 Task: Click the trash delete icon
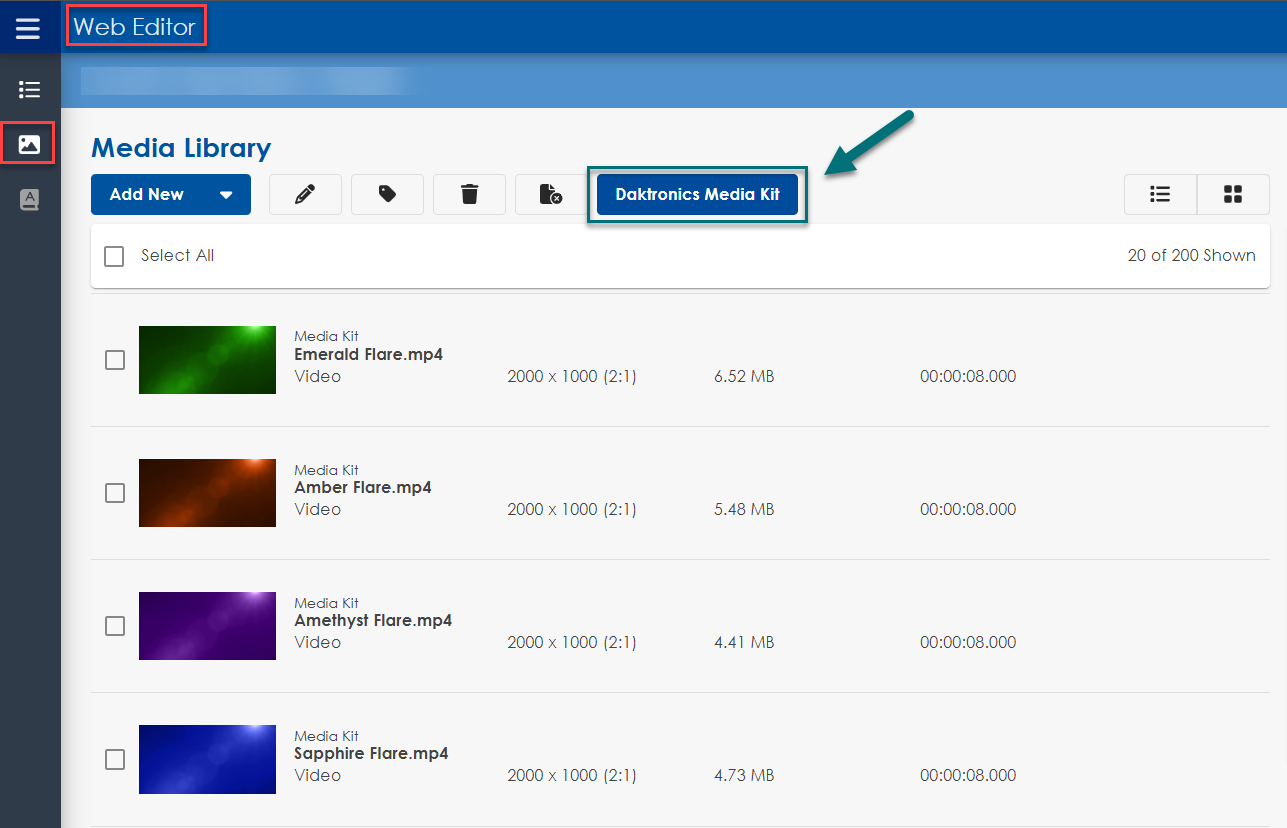[469, 195]
